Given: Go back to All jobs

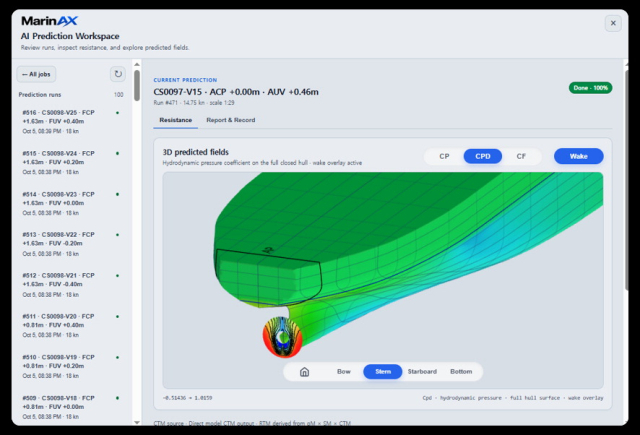Looking at the screenshot, I should [36, 74].
